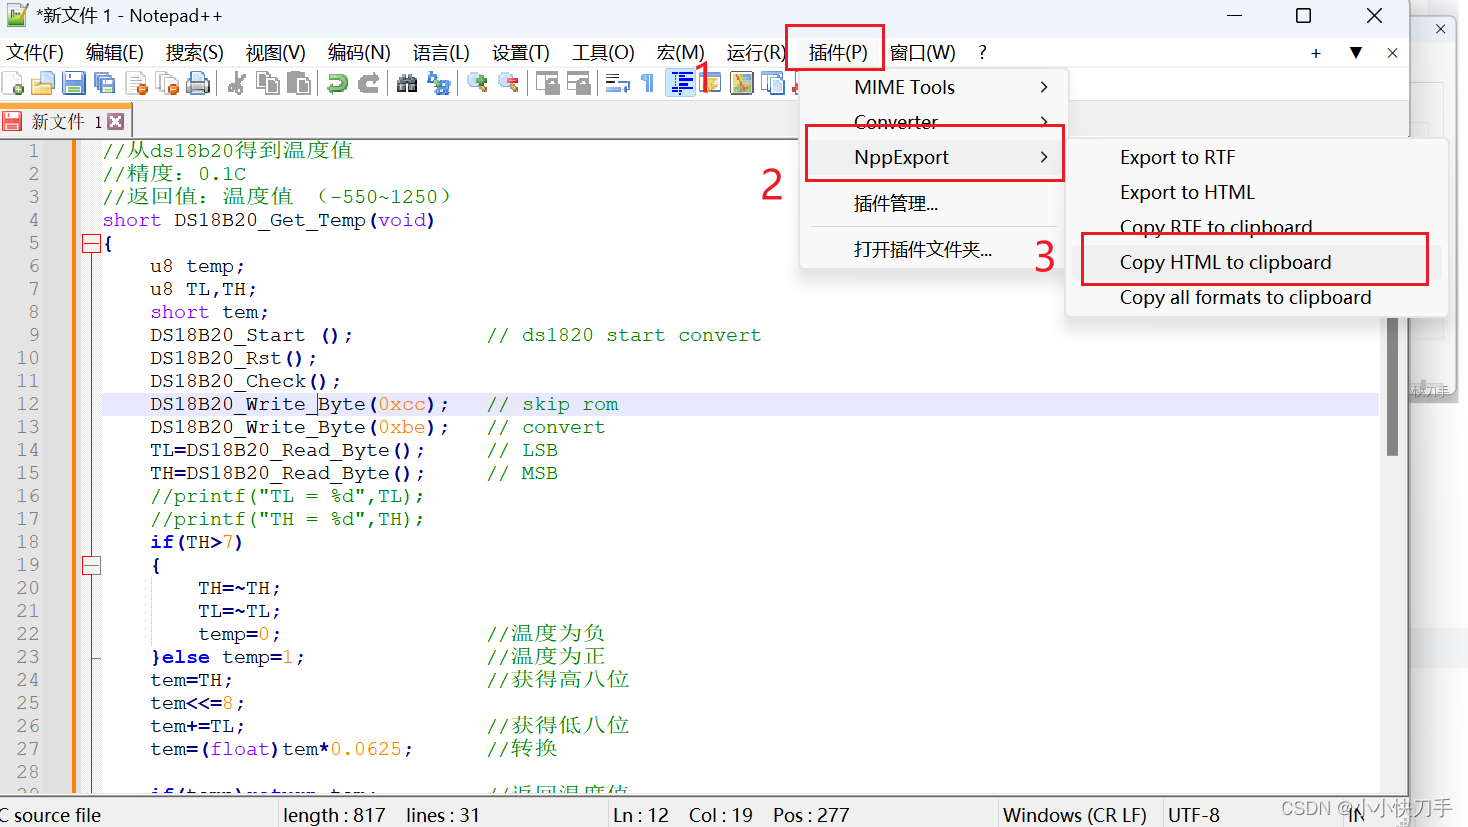The width and height of the screenshot is (1468, 827).
Task: Open Find with the binoculars icon
Action: tap(407, 83)
